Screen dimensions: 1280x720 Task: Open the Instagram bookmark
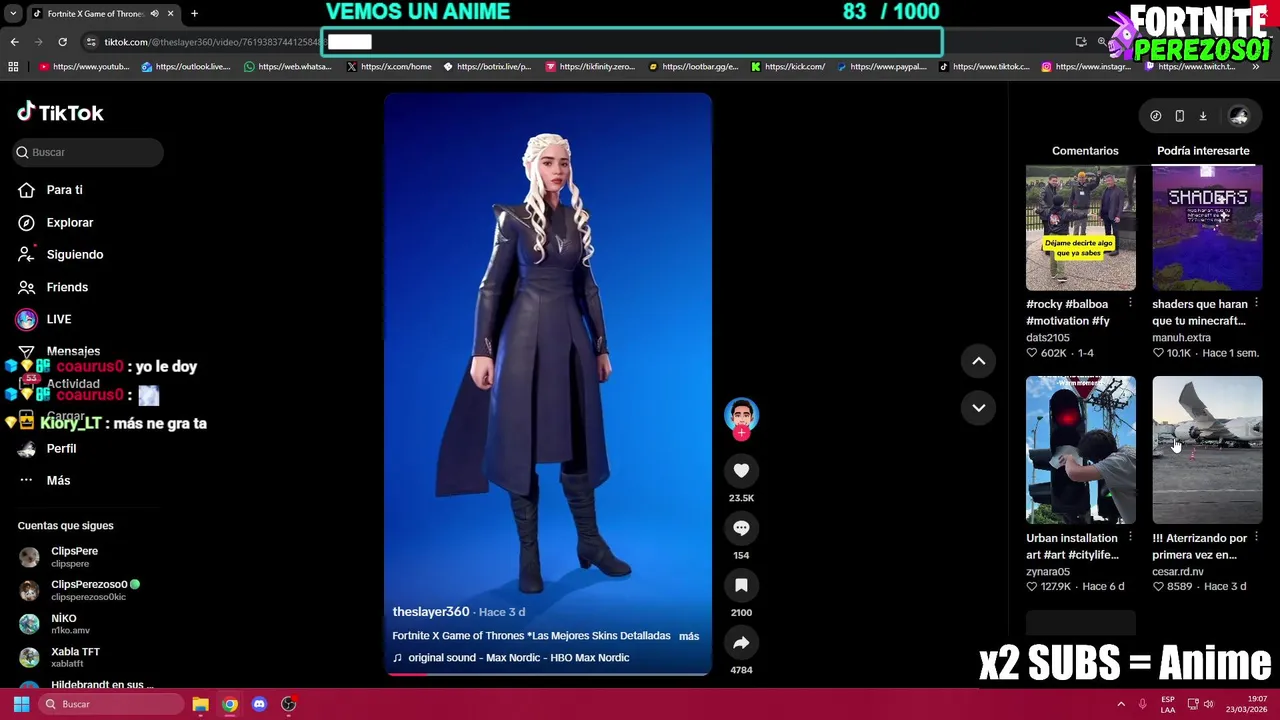point(1086,67)
